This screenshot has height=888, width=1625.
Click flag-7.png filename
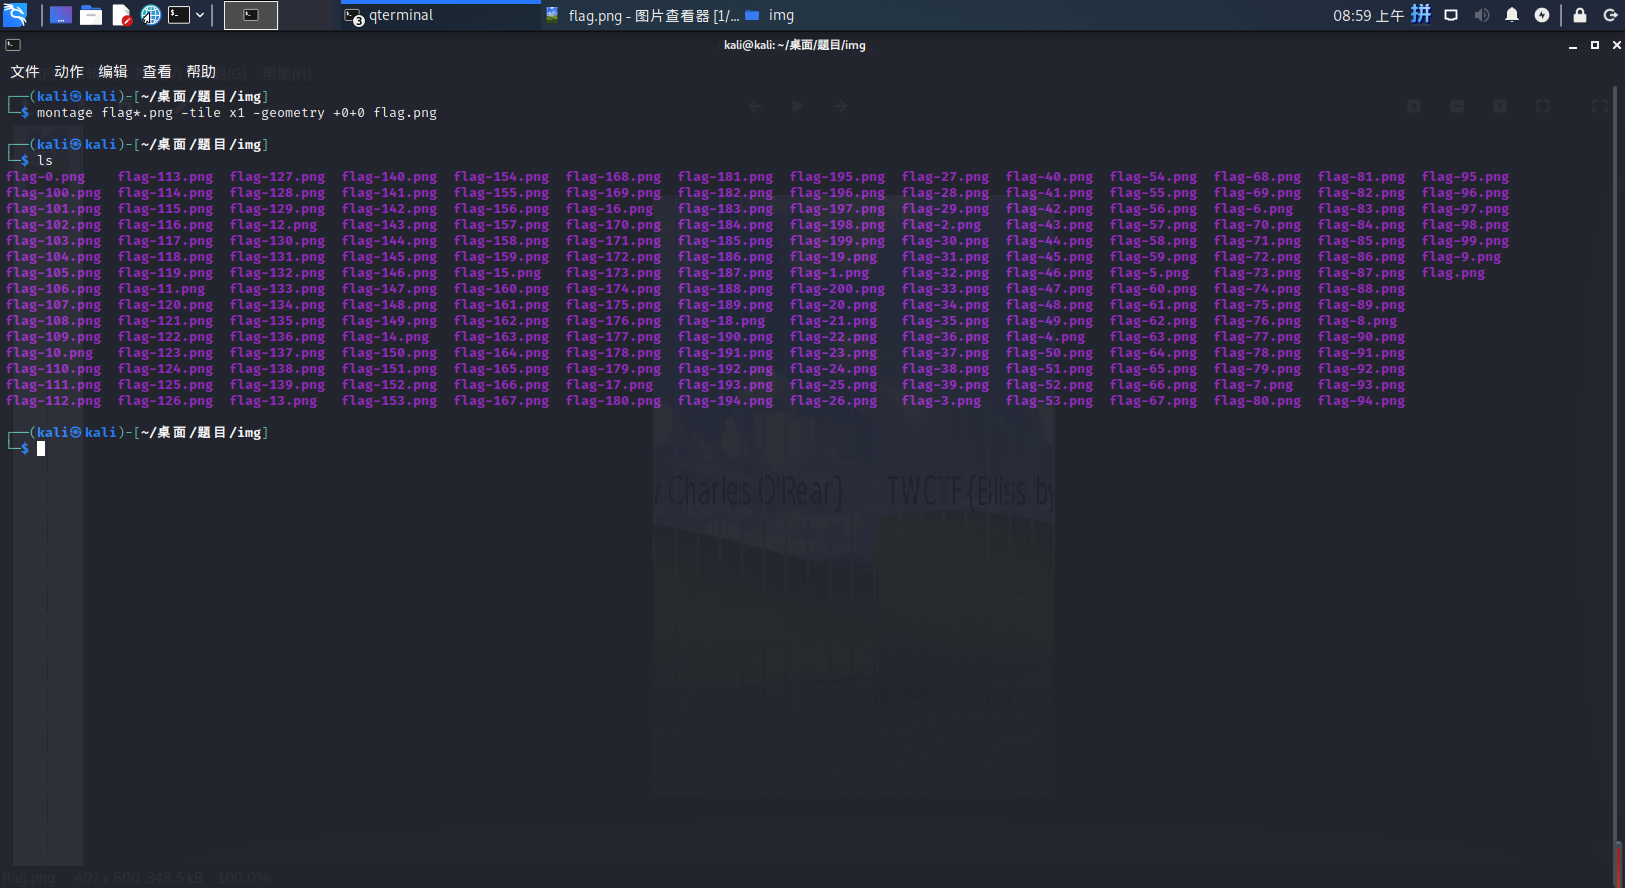[1254, 385]
